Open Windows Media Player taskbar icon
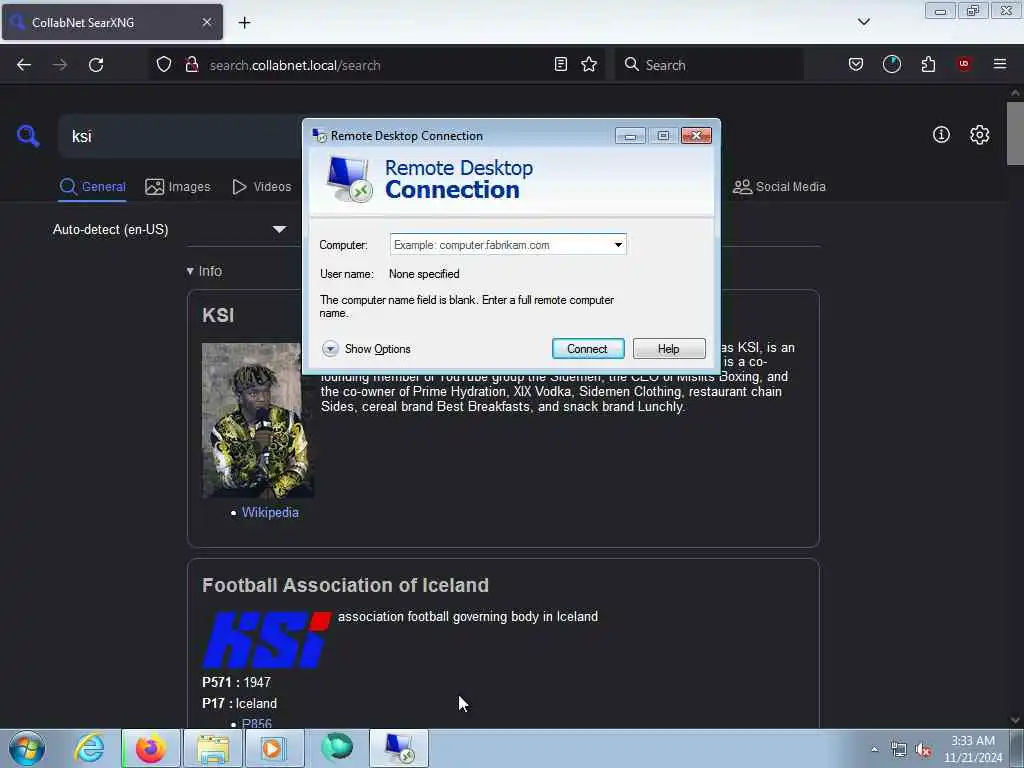Viewport: 1024px width, 768px height. pos(274,748)
